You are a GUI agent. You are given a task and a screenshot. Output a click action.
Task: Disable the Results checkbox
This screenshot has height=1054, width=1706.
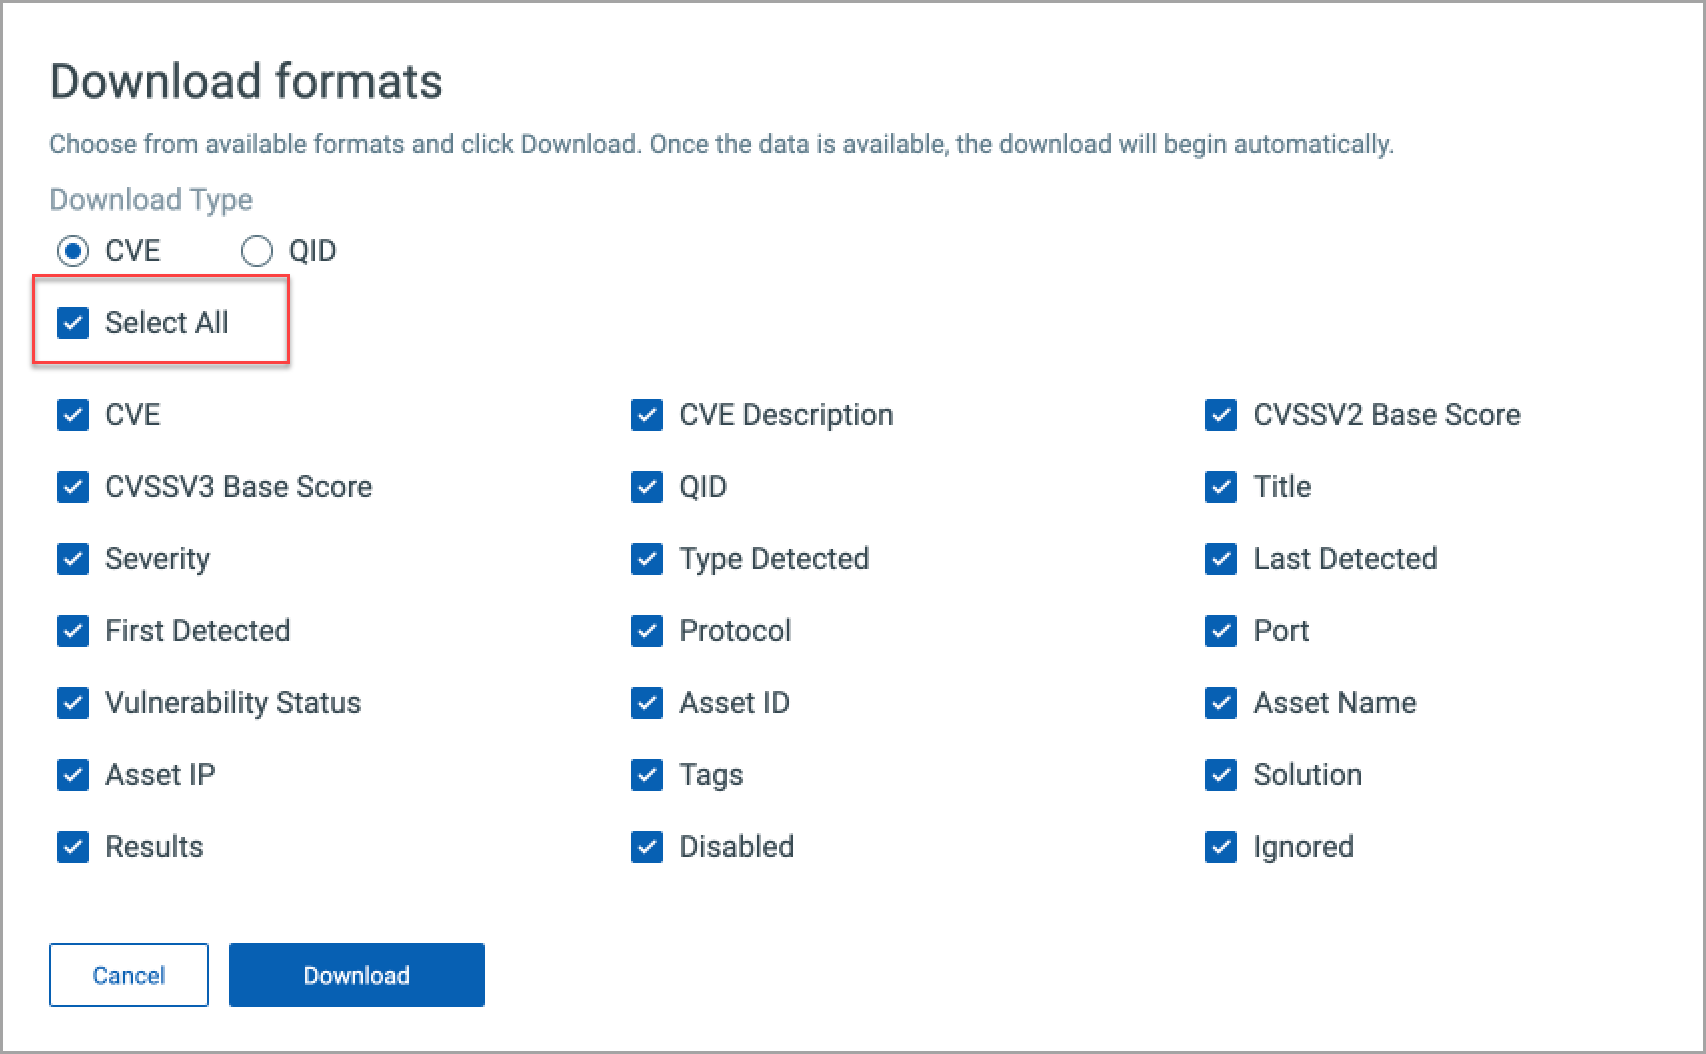coord(73,847)
